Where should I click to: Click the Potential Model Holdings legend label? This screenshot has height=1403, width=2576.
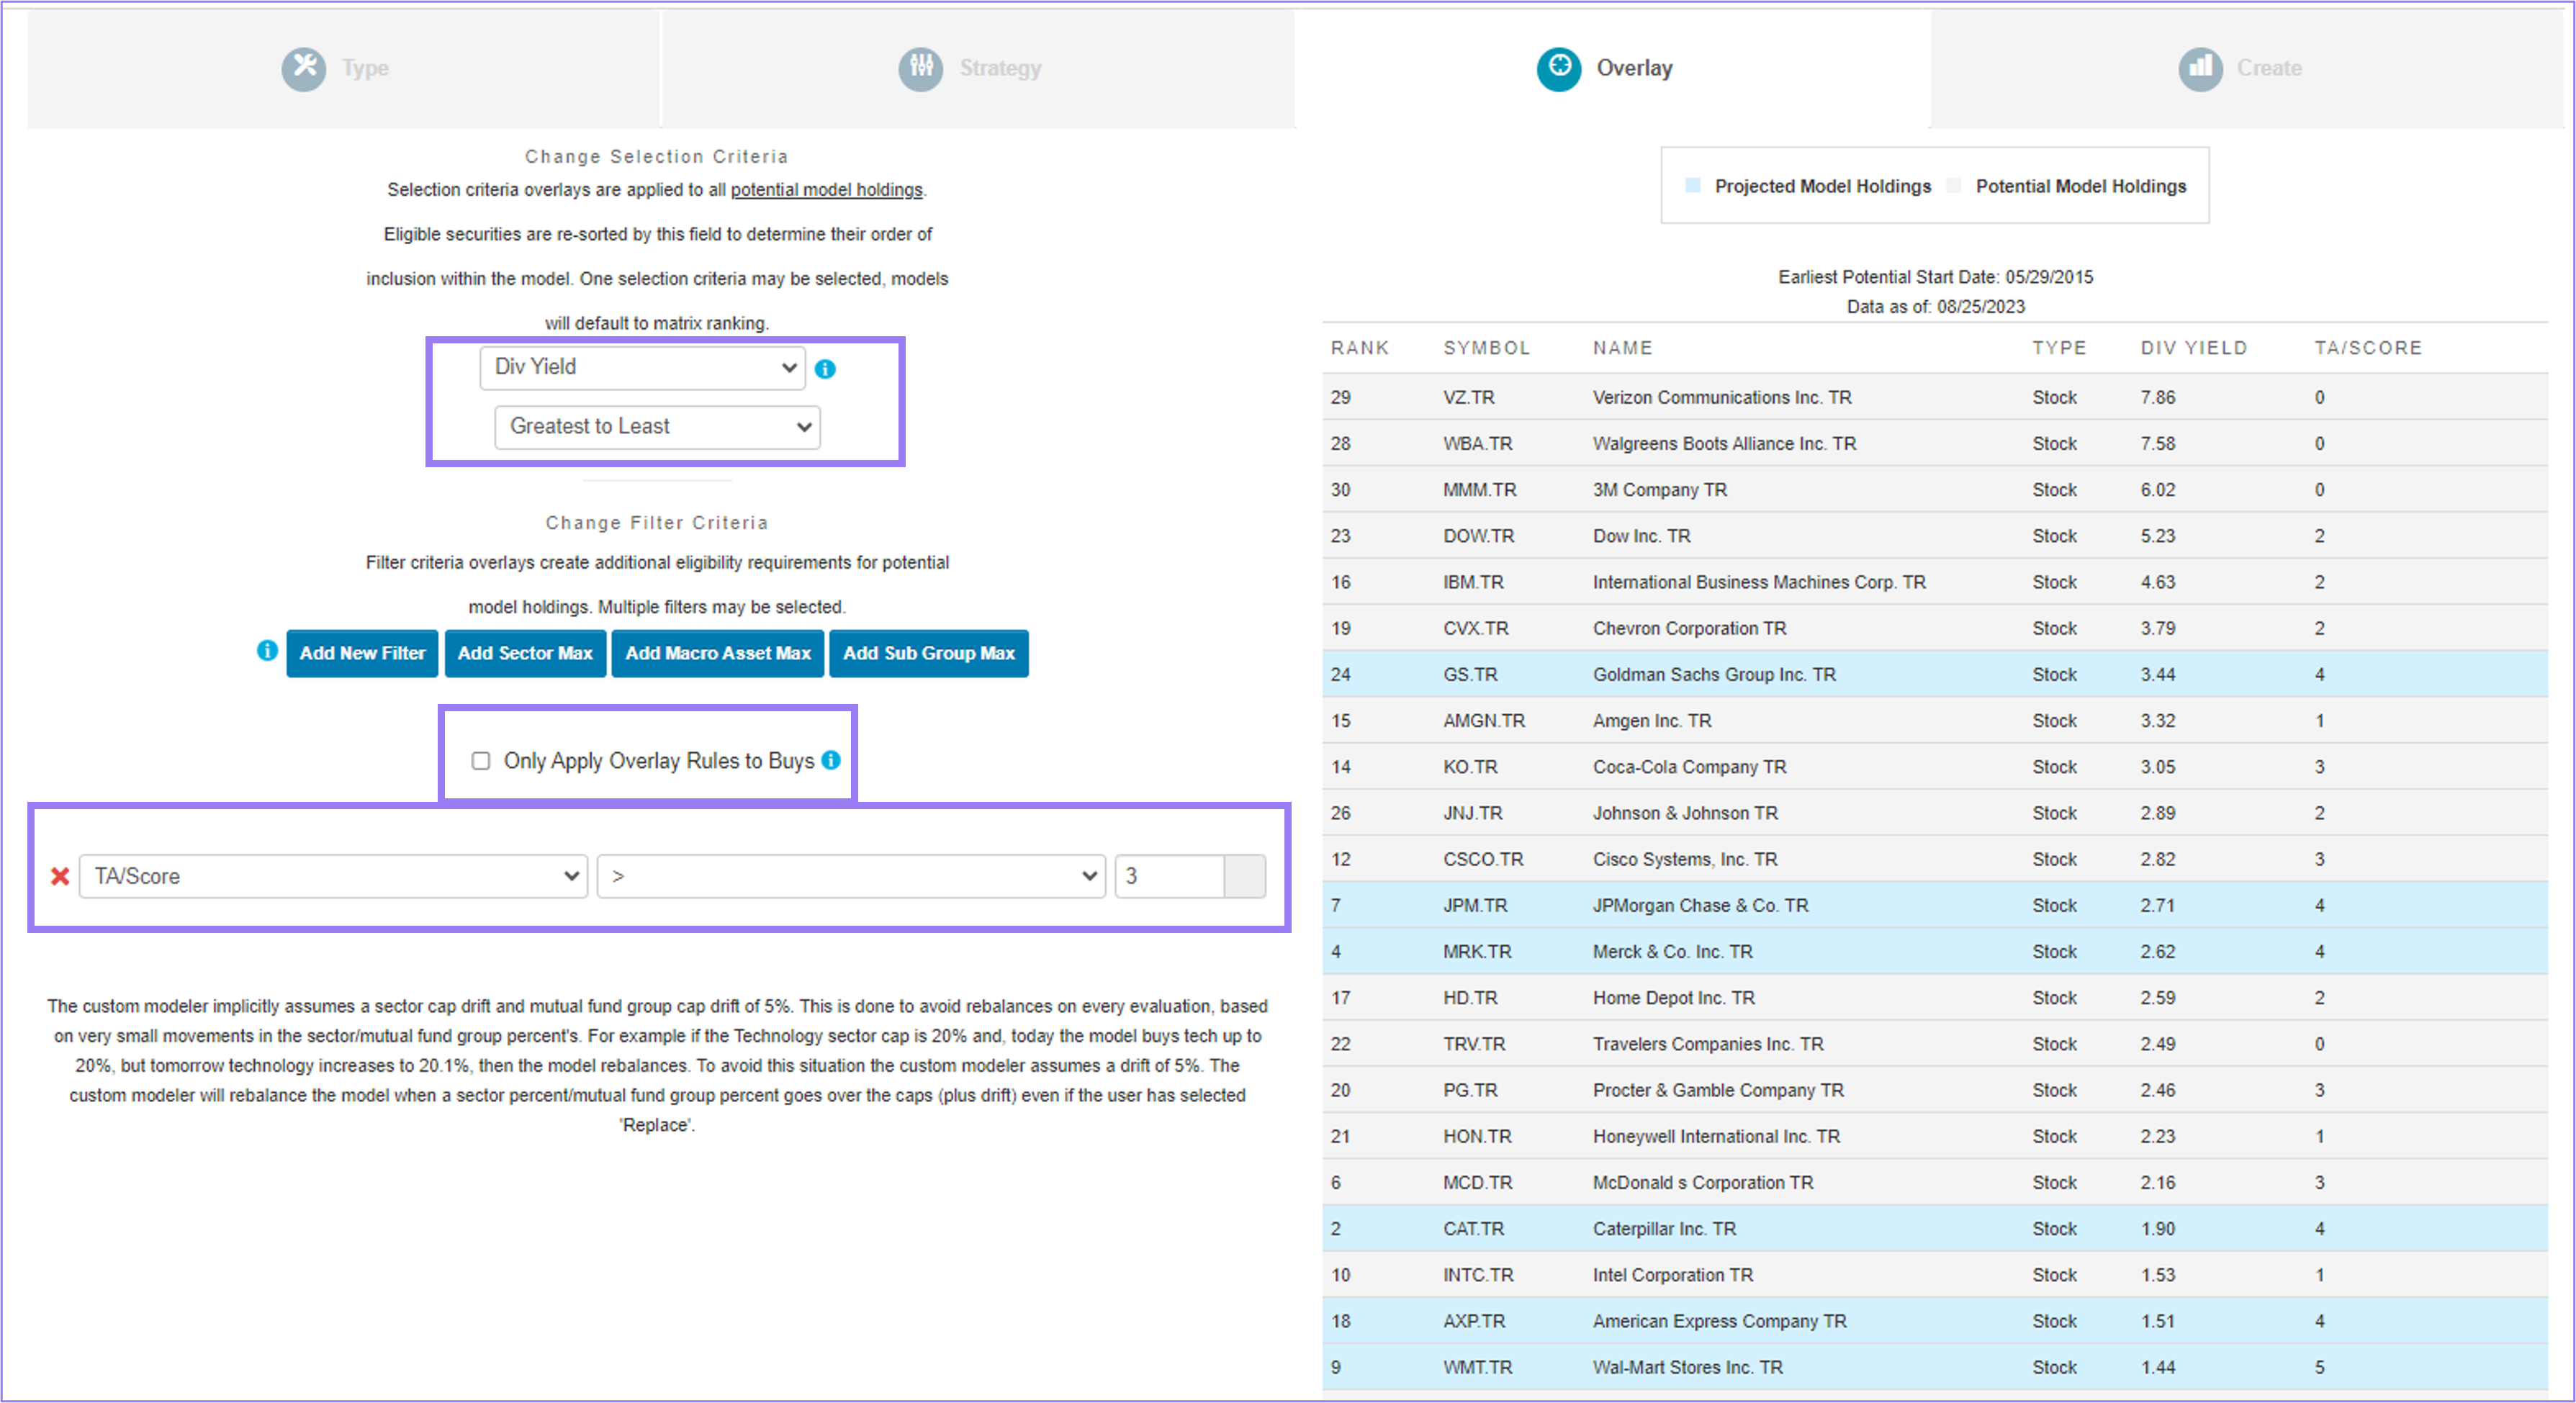pos(2080,186)
